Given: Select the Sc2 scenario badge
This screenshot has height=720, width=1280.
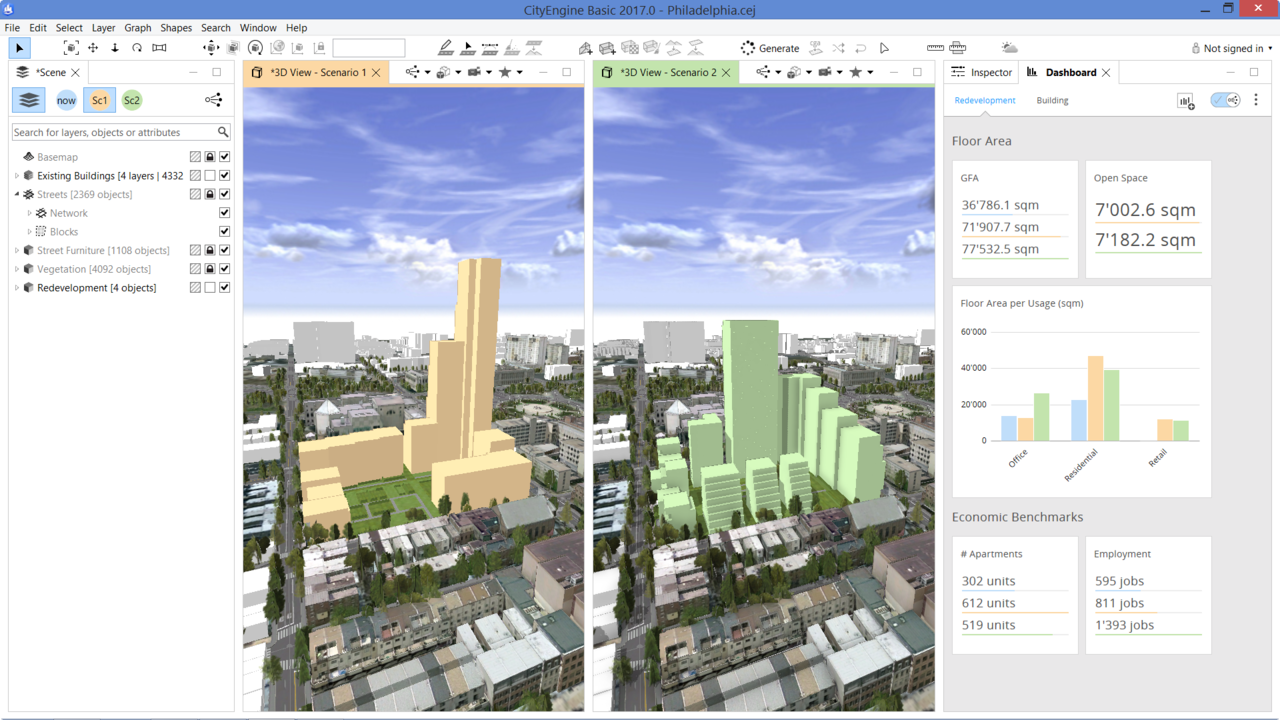Looking at the screenshot, I should point(132,100).
